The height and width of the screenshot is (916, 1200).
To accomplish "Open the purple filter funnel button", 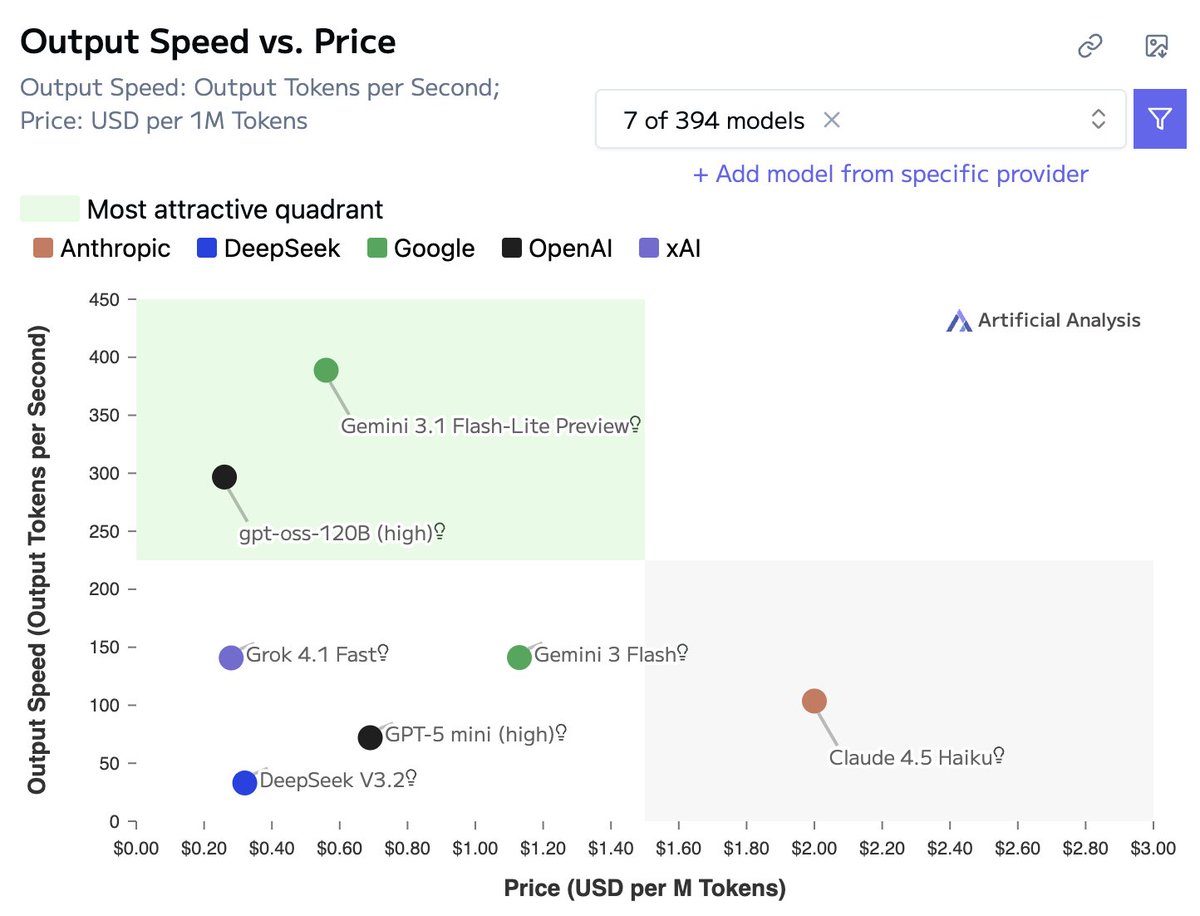I will point(1159,120).
